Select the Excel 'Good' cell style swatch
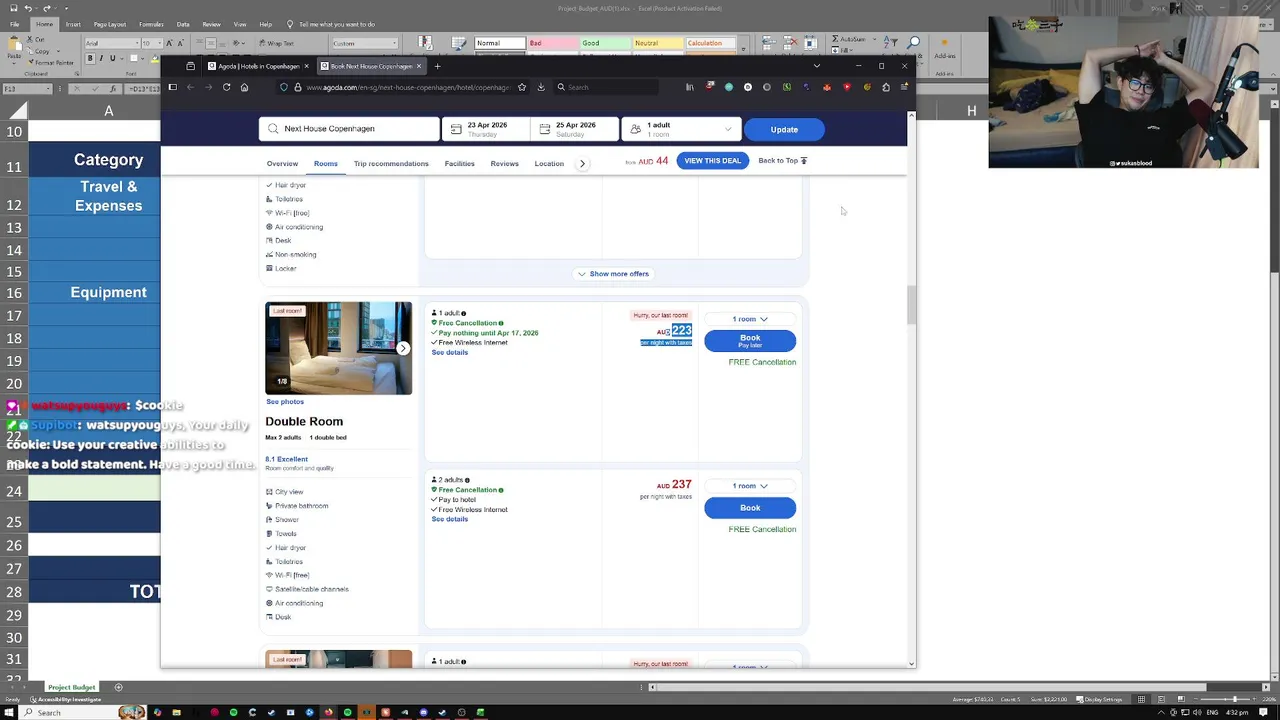 coord(604,43)
